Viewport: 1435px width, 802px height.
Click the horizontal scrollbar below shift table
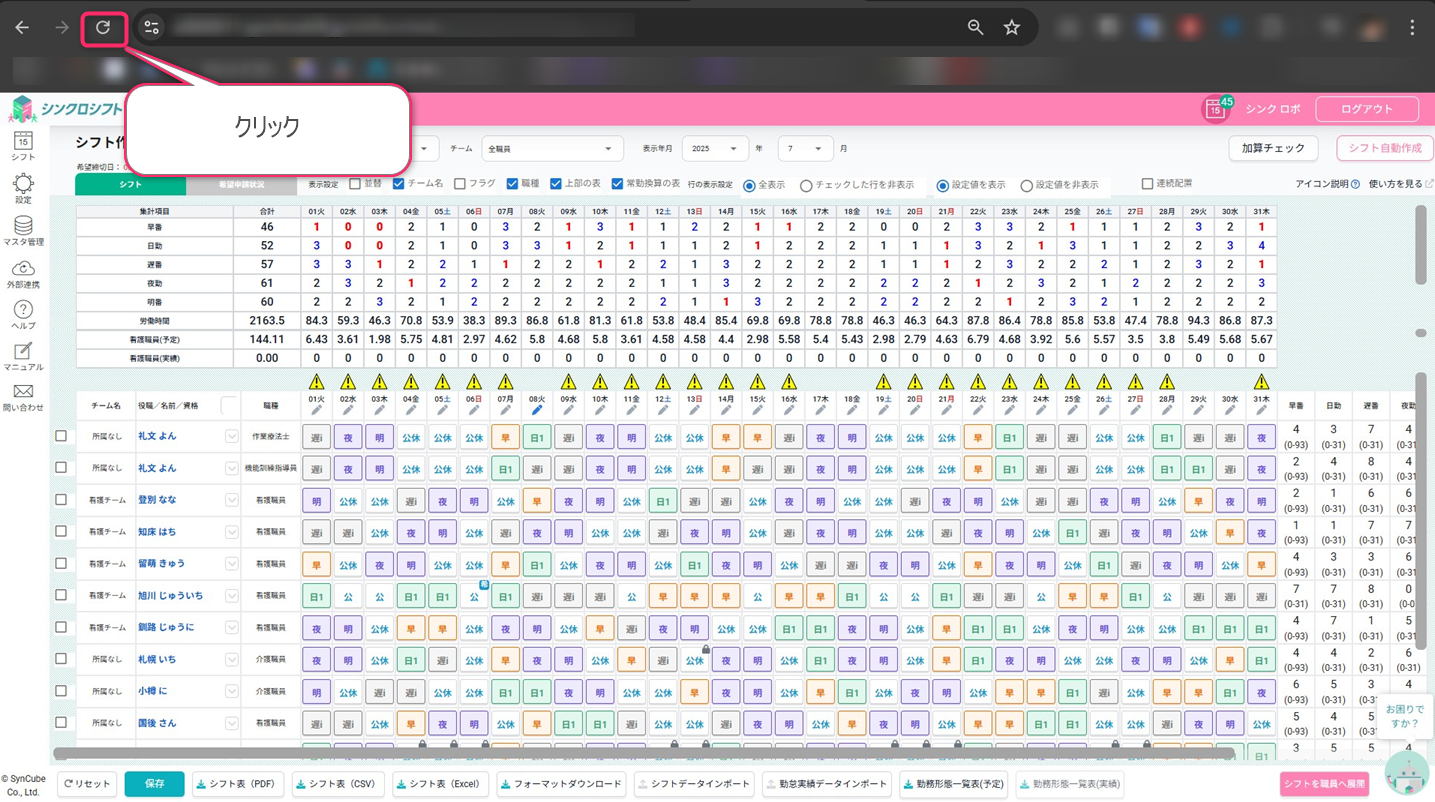tap(640, 753)
